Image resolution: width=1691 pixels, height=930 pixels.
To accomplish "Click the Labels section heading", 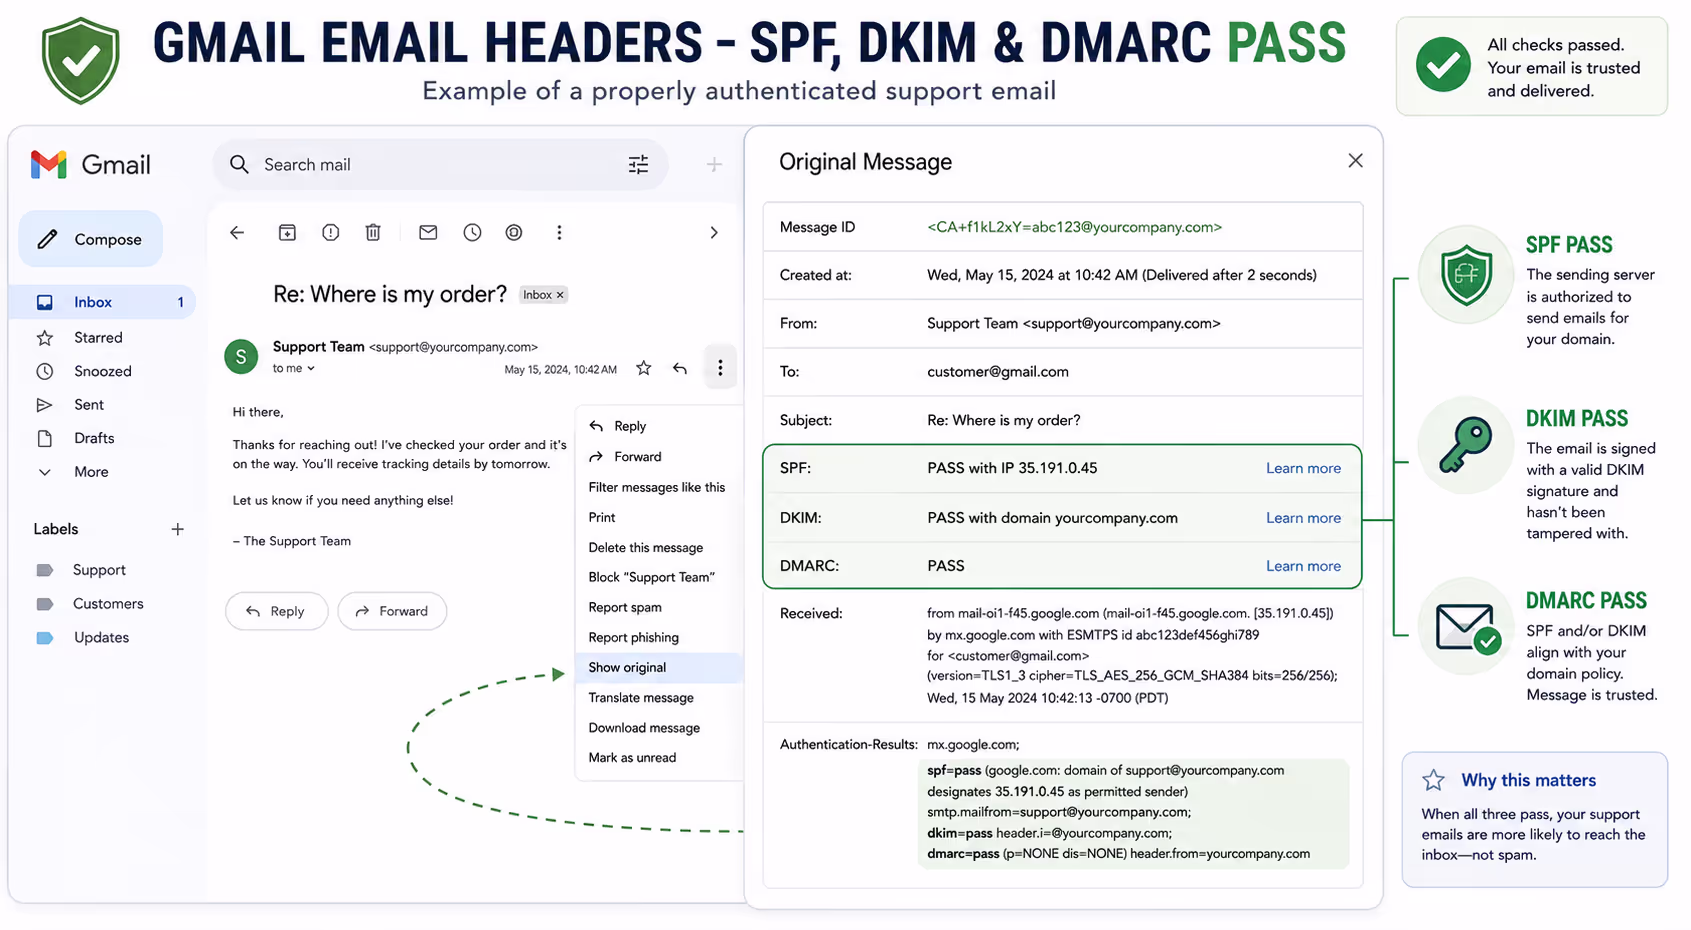I will [x=56, y=529].
